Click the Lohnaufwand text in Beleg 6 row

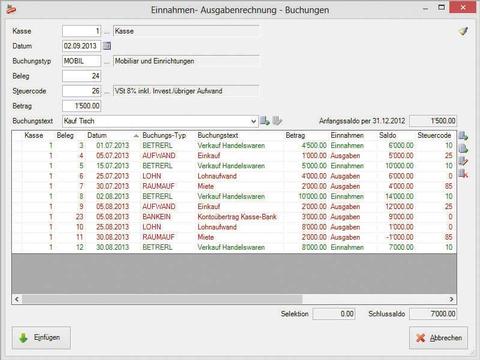tap(217, 176)
